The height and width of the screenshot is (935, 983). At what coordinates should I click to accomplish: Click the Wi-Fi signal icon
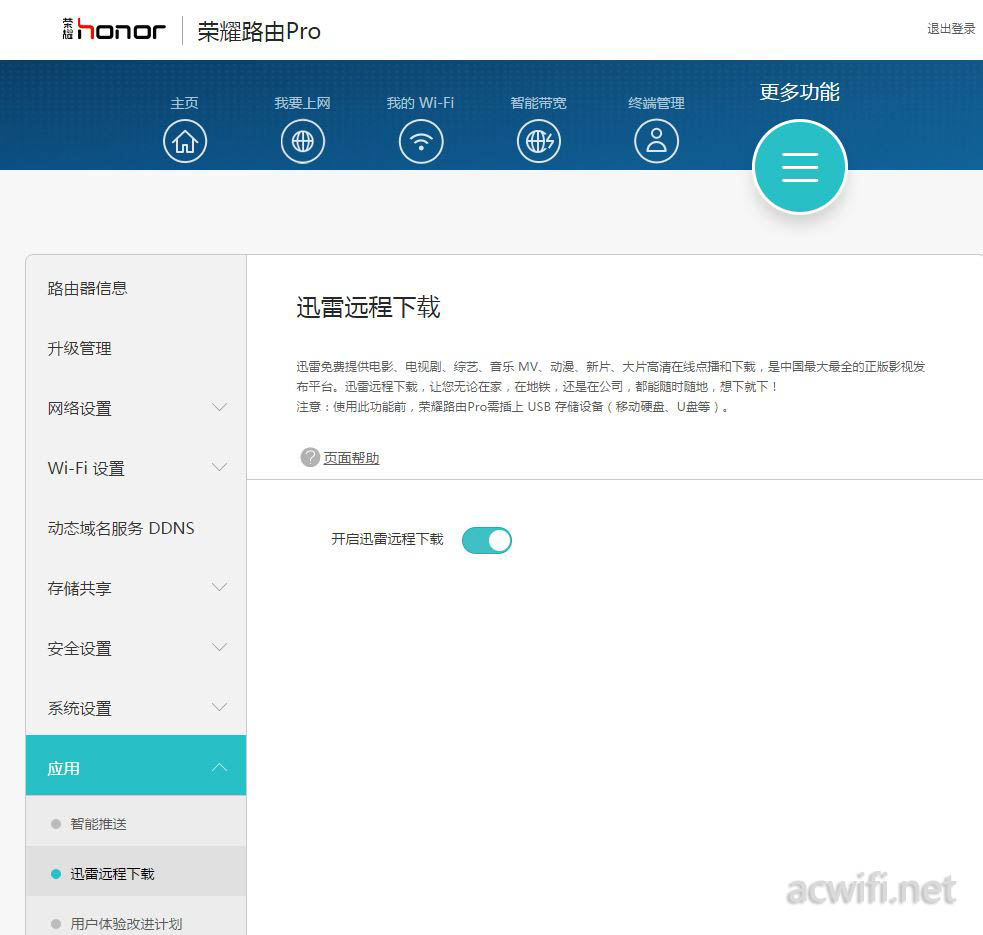click(x=421, y=142)
